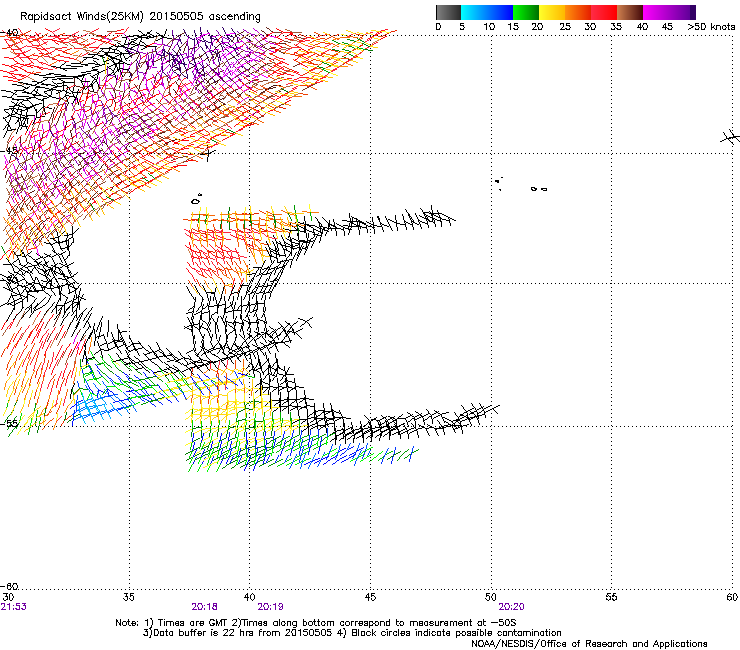The width and height of the screenshot is (740, 650).
Task: Click the longitude label 35
Action: 129,597
